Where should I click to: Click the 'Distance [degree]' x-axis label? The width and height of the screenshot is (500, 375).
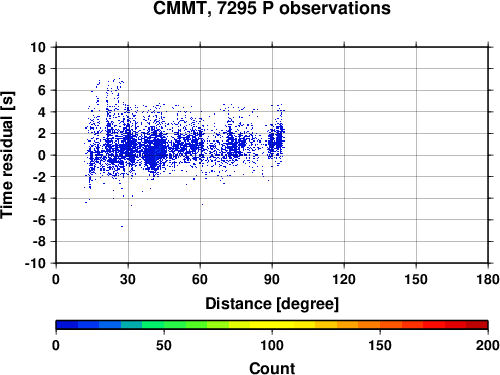click(x=272, y=304)
